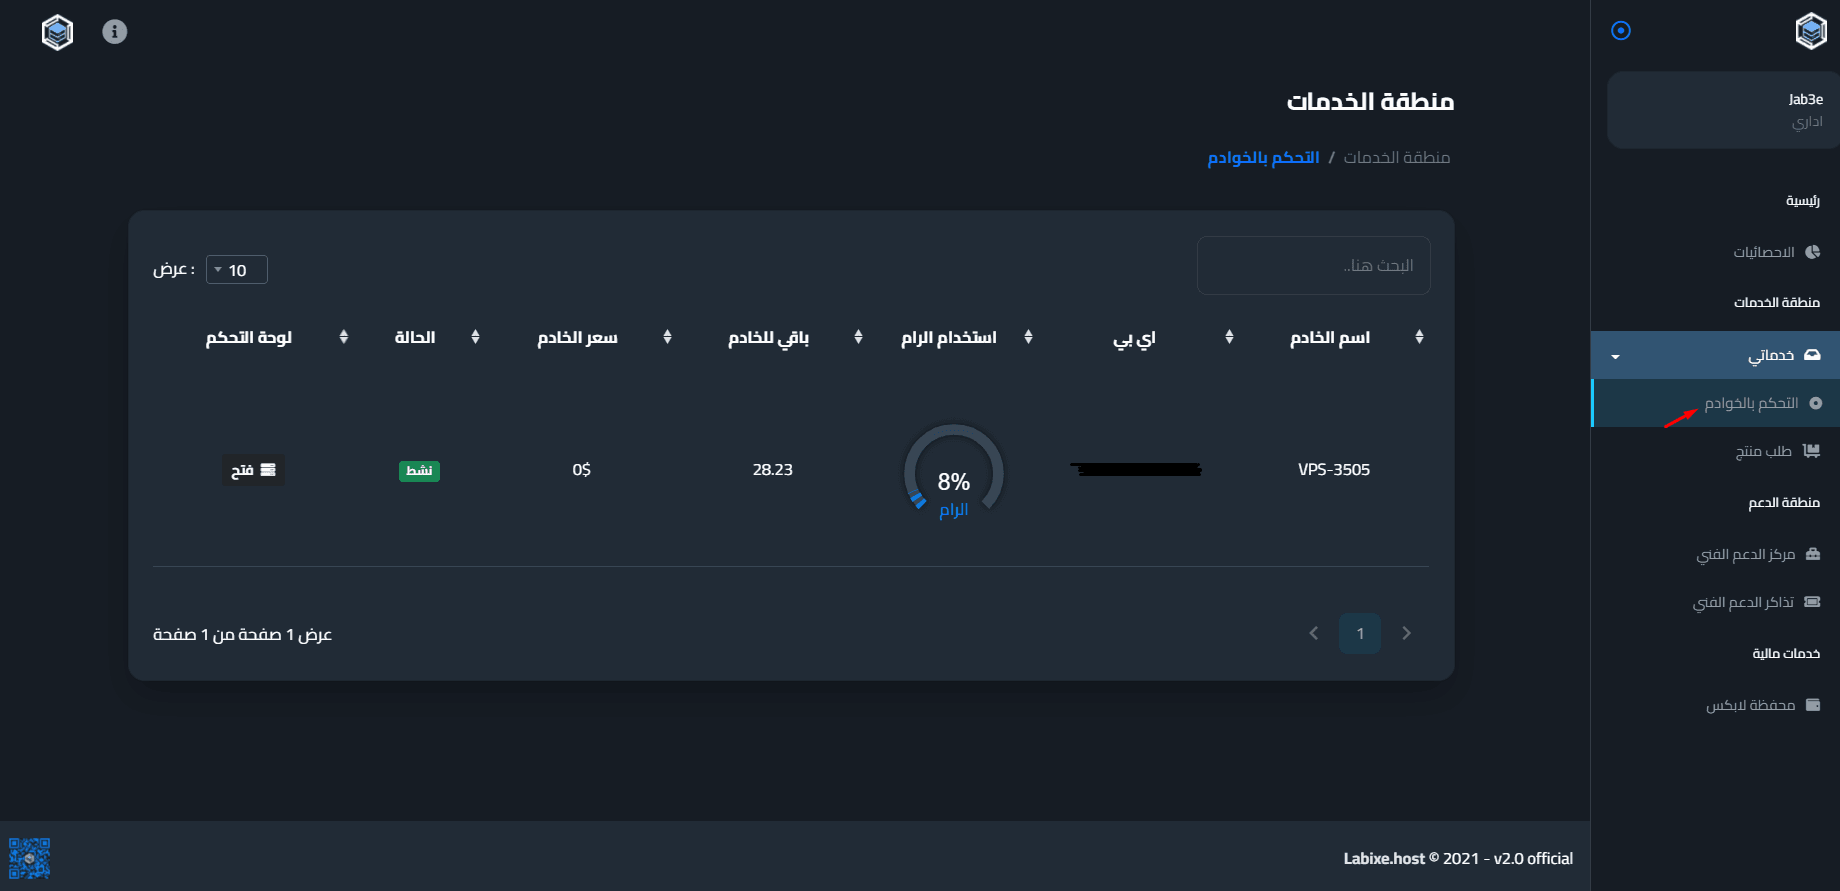The width and height of the screenshot is (1840, 891).
Task: Click the Labixe logo atop the sidebar
Action: (1811, 31)
